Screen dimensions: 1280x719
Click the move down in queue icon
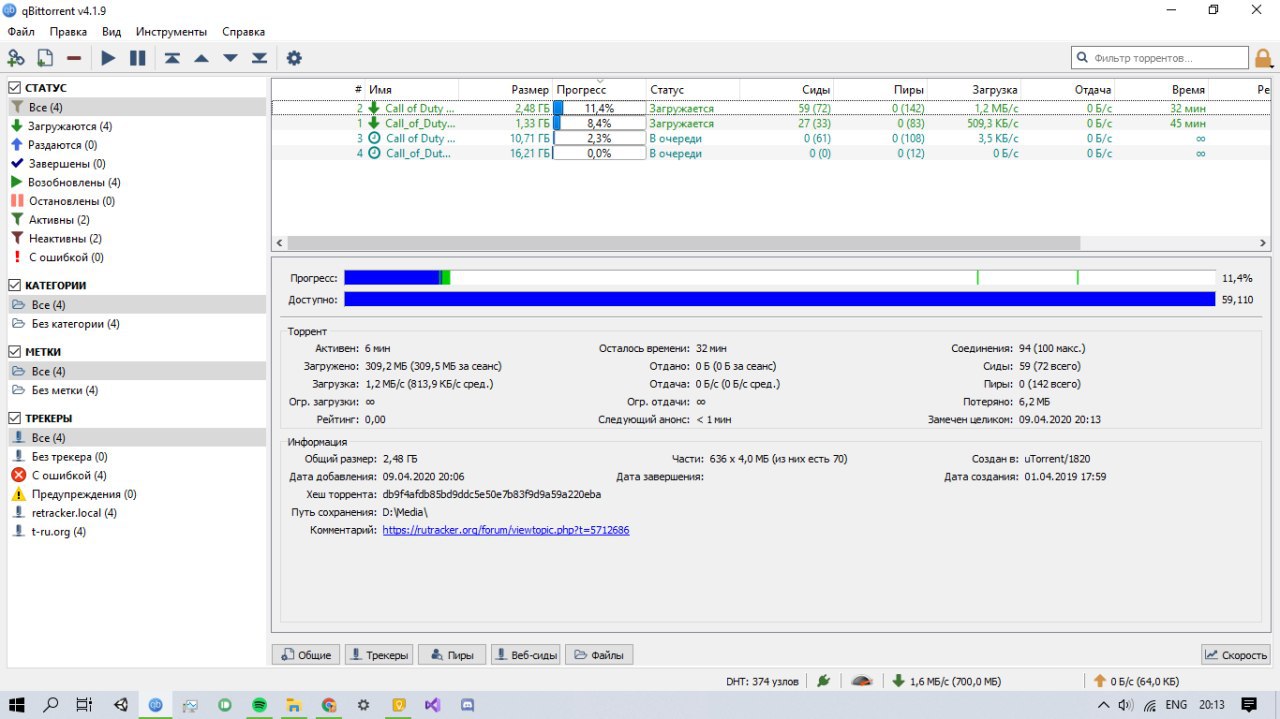[x=230, y=58]
